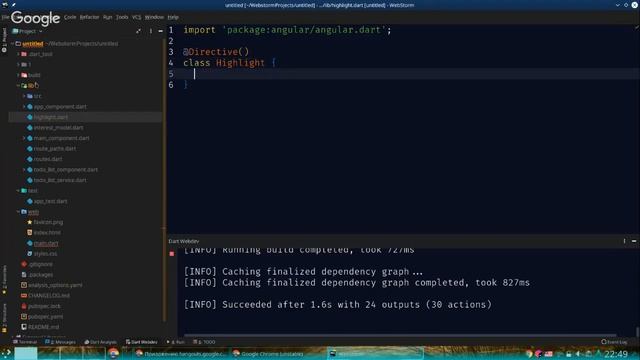Collapse the test folder

coord(18,191)
